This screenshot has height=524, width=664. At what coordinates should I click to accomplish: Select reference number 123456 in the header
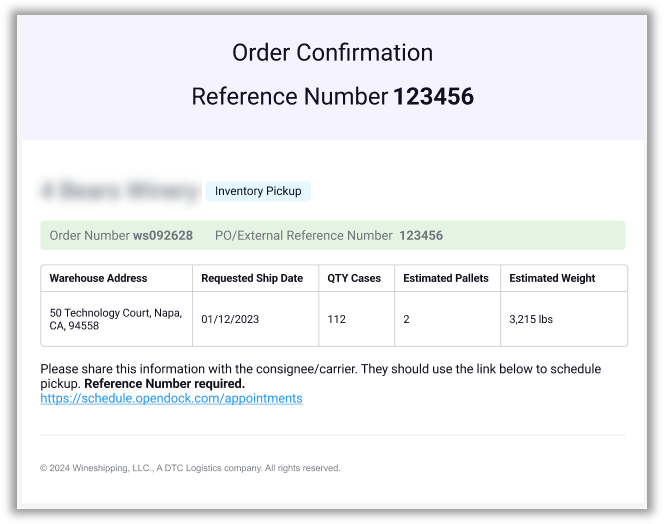point(433,97)
